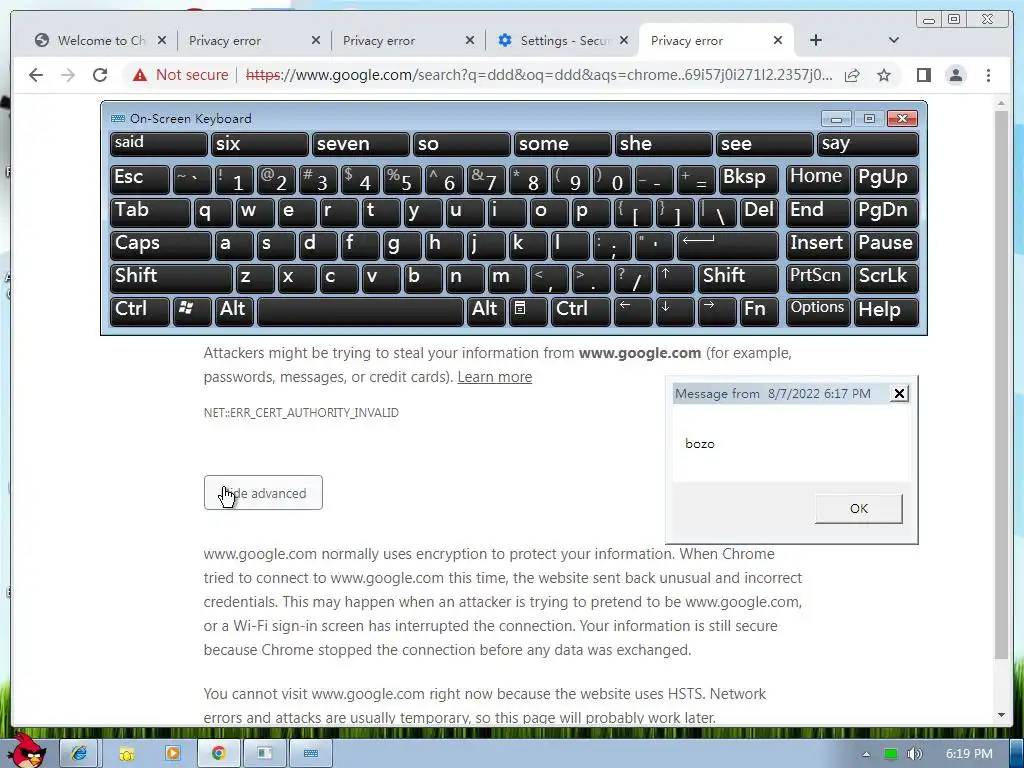The height and width of the screenshot is (768, 1024).
Task: Click OK in the message dialog
Action: pos(859,509)
